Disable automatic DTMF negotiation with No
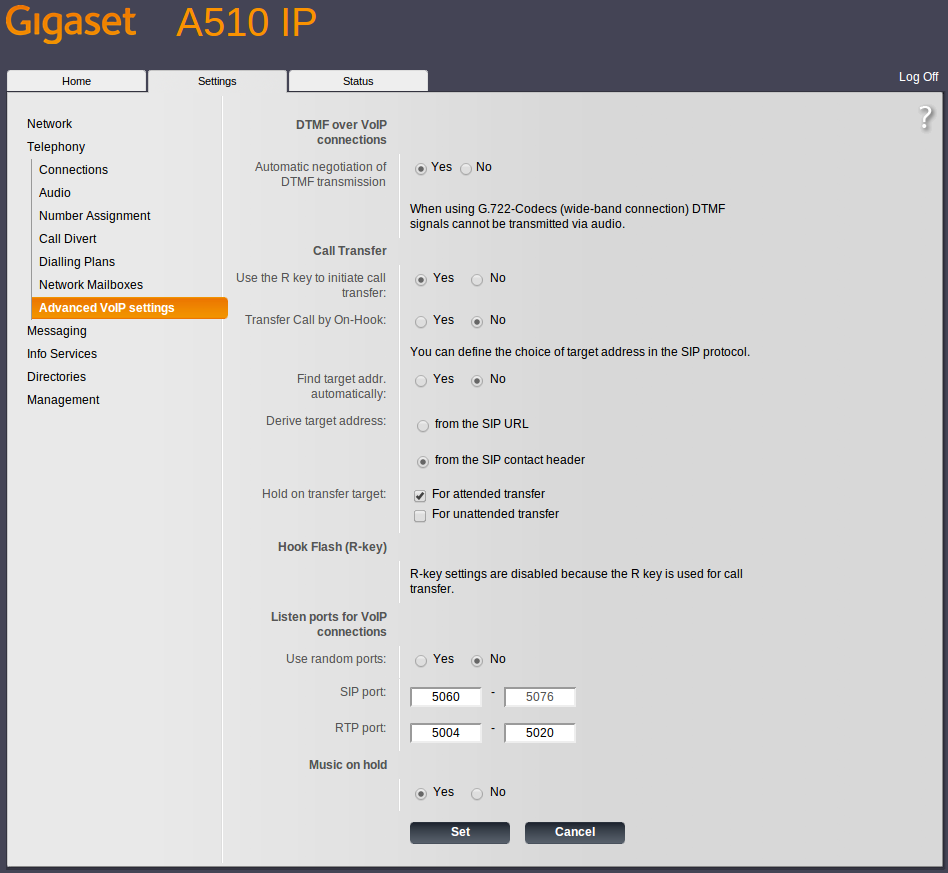 coord(466,169)
